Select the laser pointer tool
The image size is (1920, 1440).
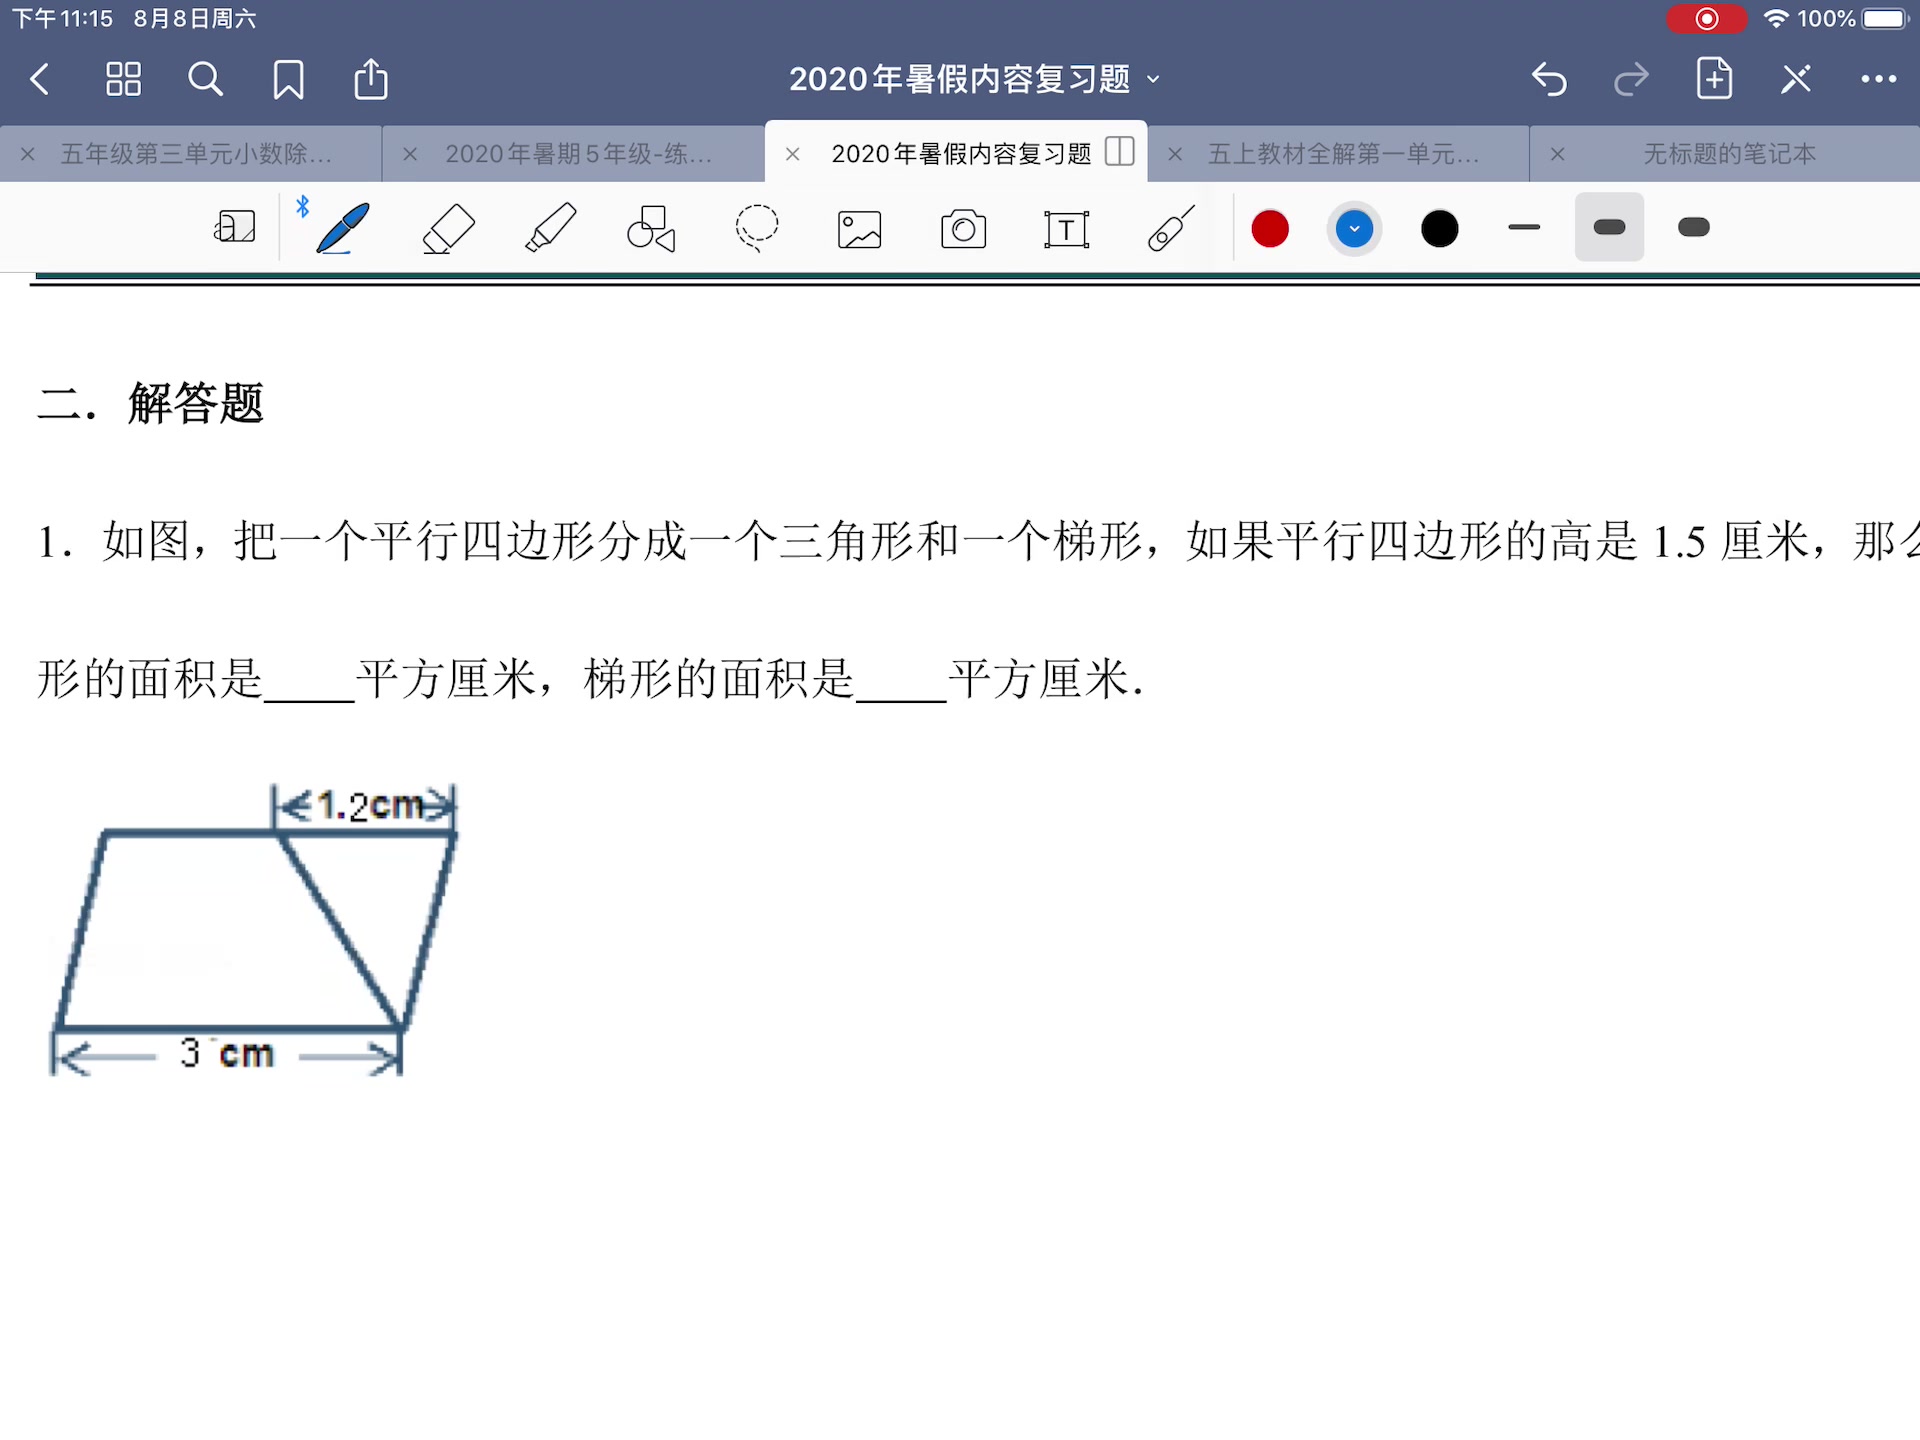pyautogui.click(x=1171, y=228)
